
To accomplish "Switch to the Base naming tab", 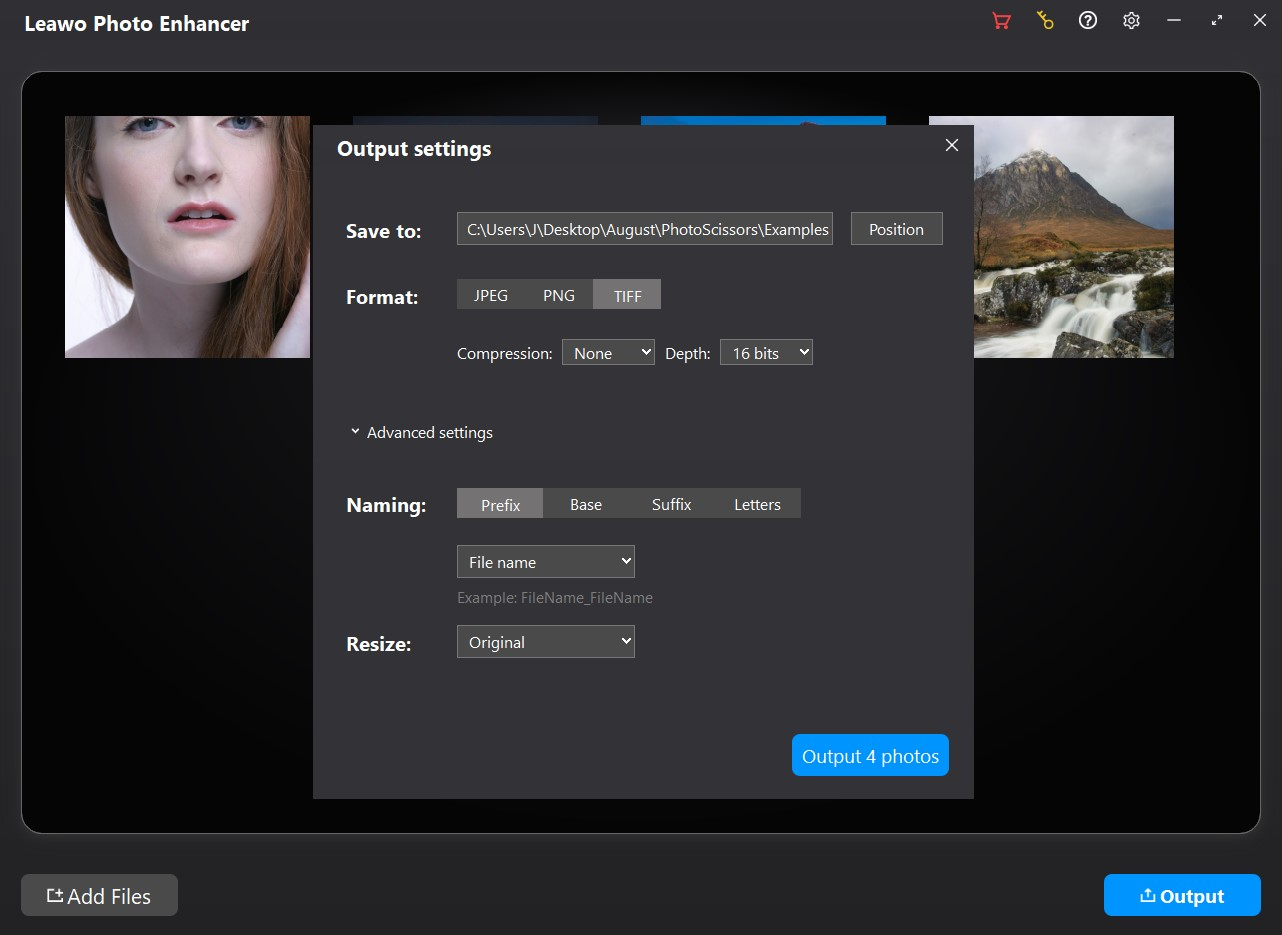I will click(x=585, y=504).
